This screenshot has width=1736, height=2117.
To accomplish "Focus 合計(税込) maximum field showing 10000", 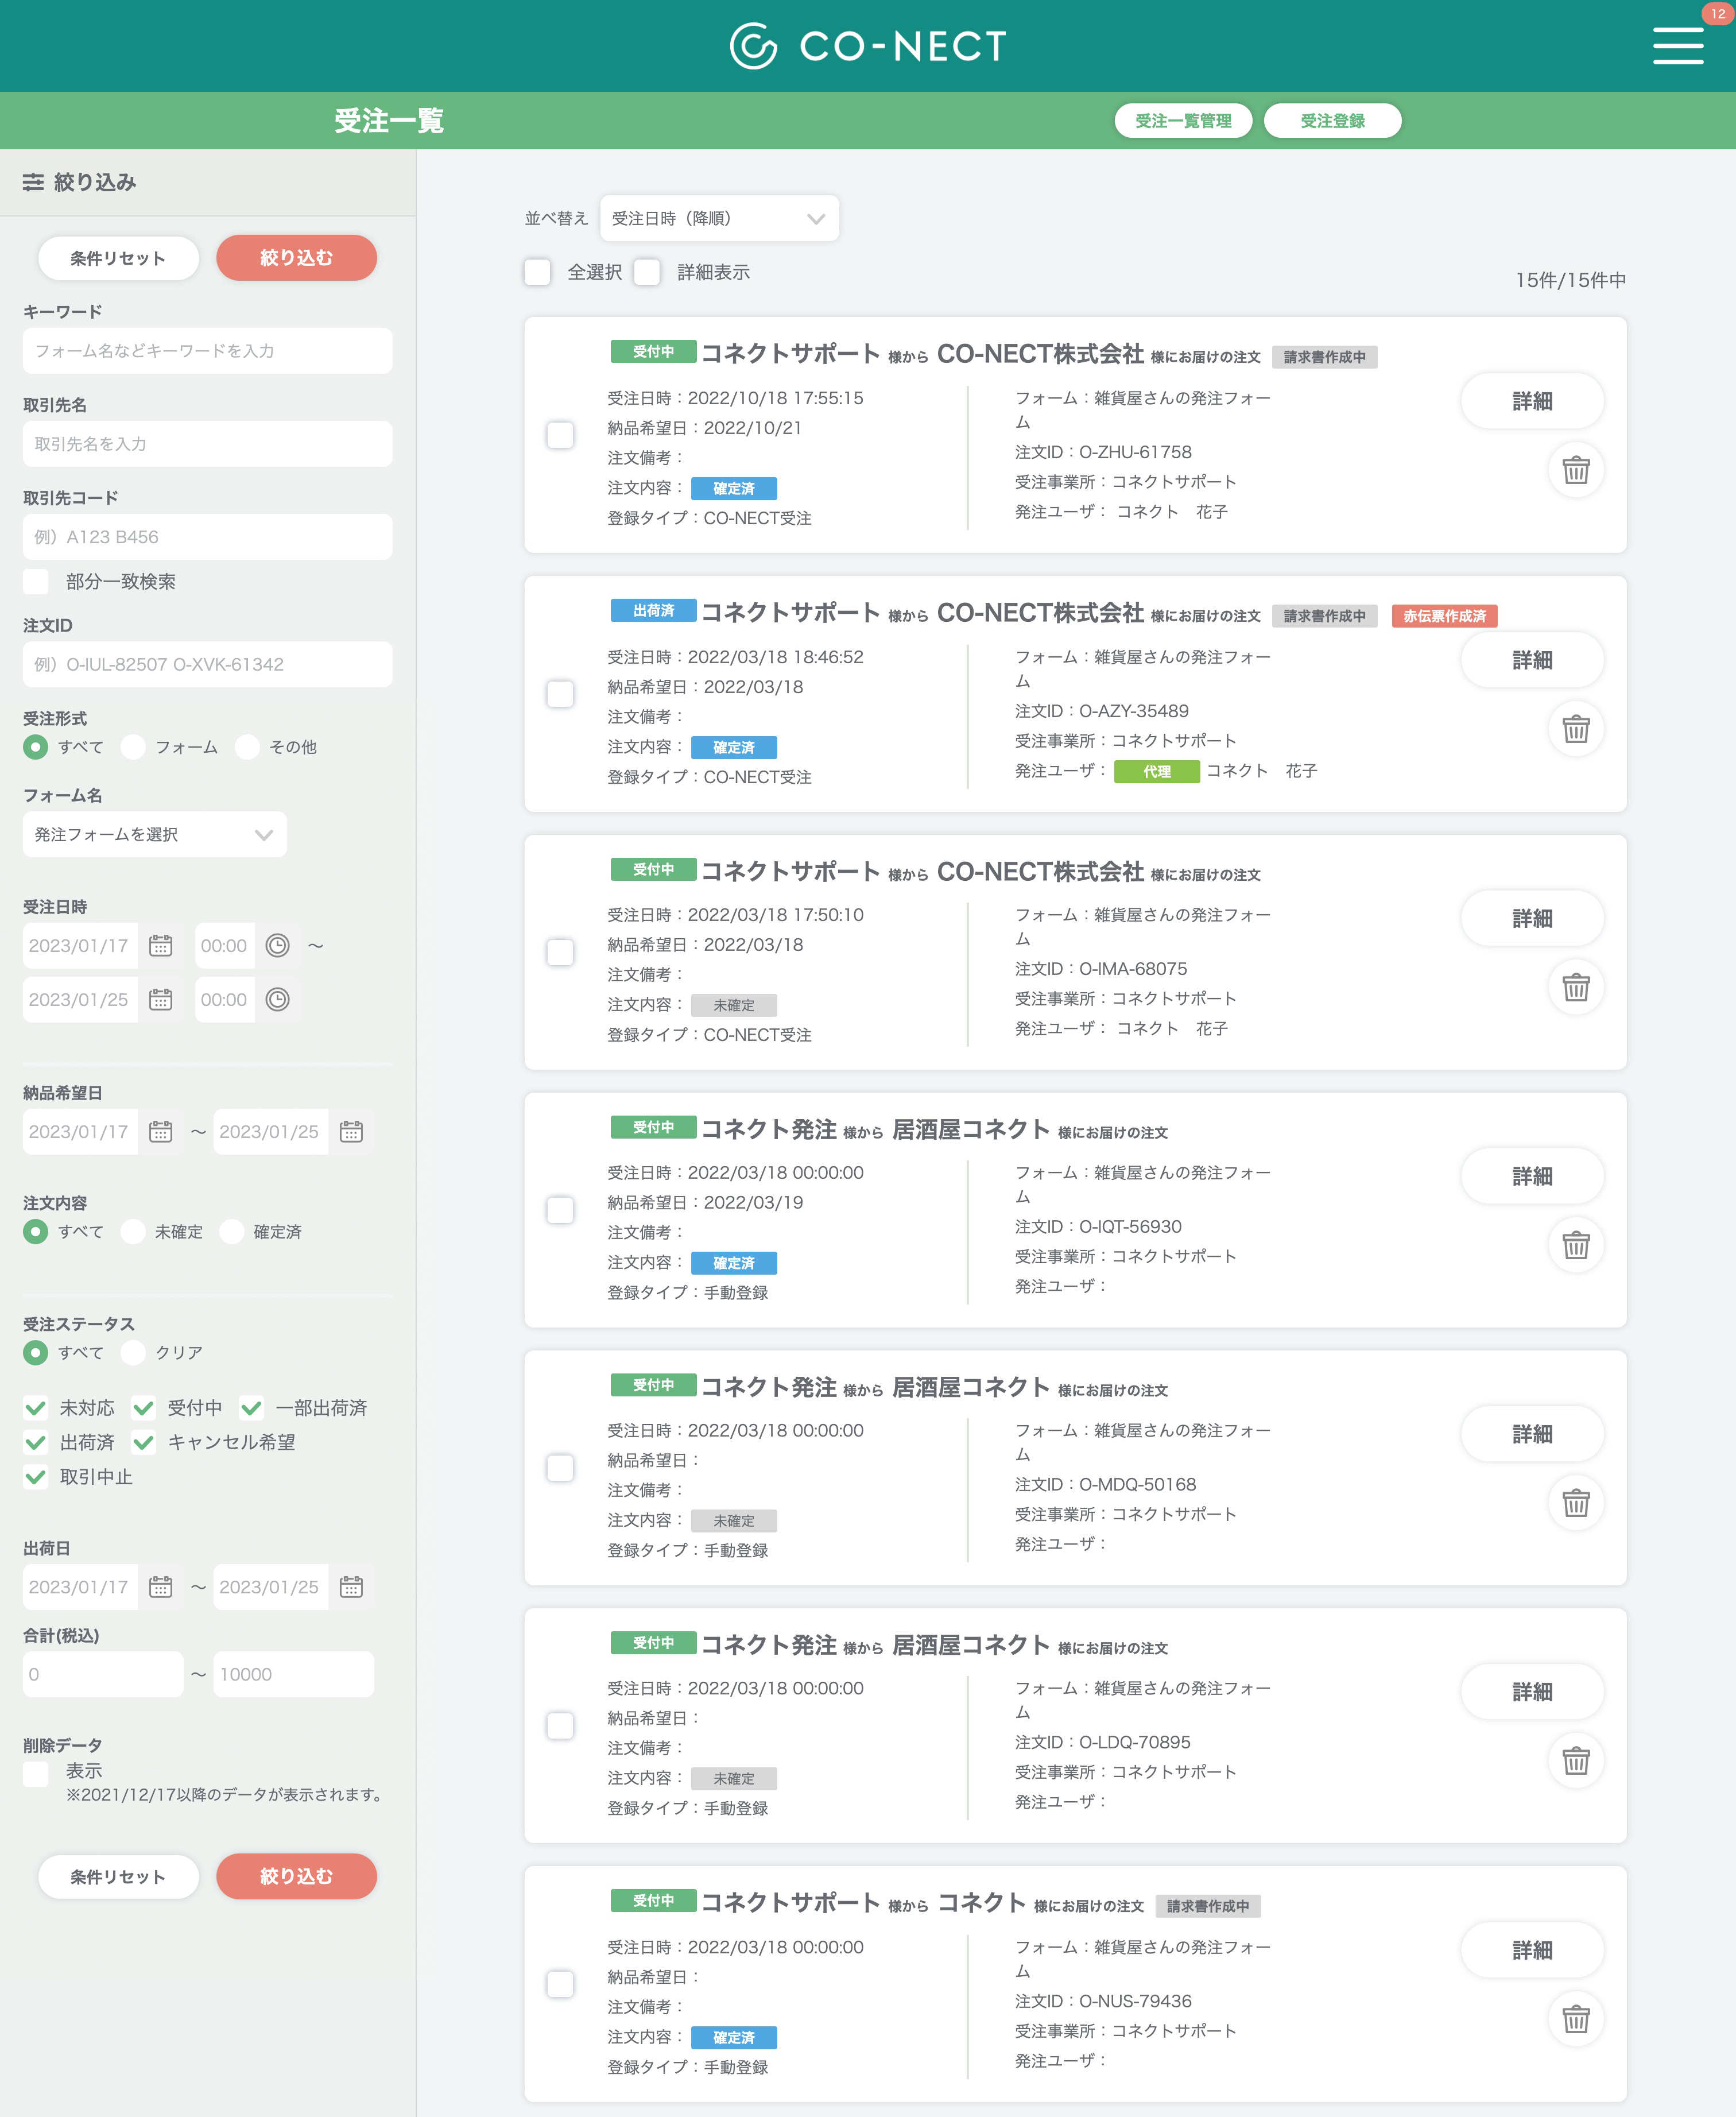I will coord(294,1674).
